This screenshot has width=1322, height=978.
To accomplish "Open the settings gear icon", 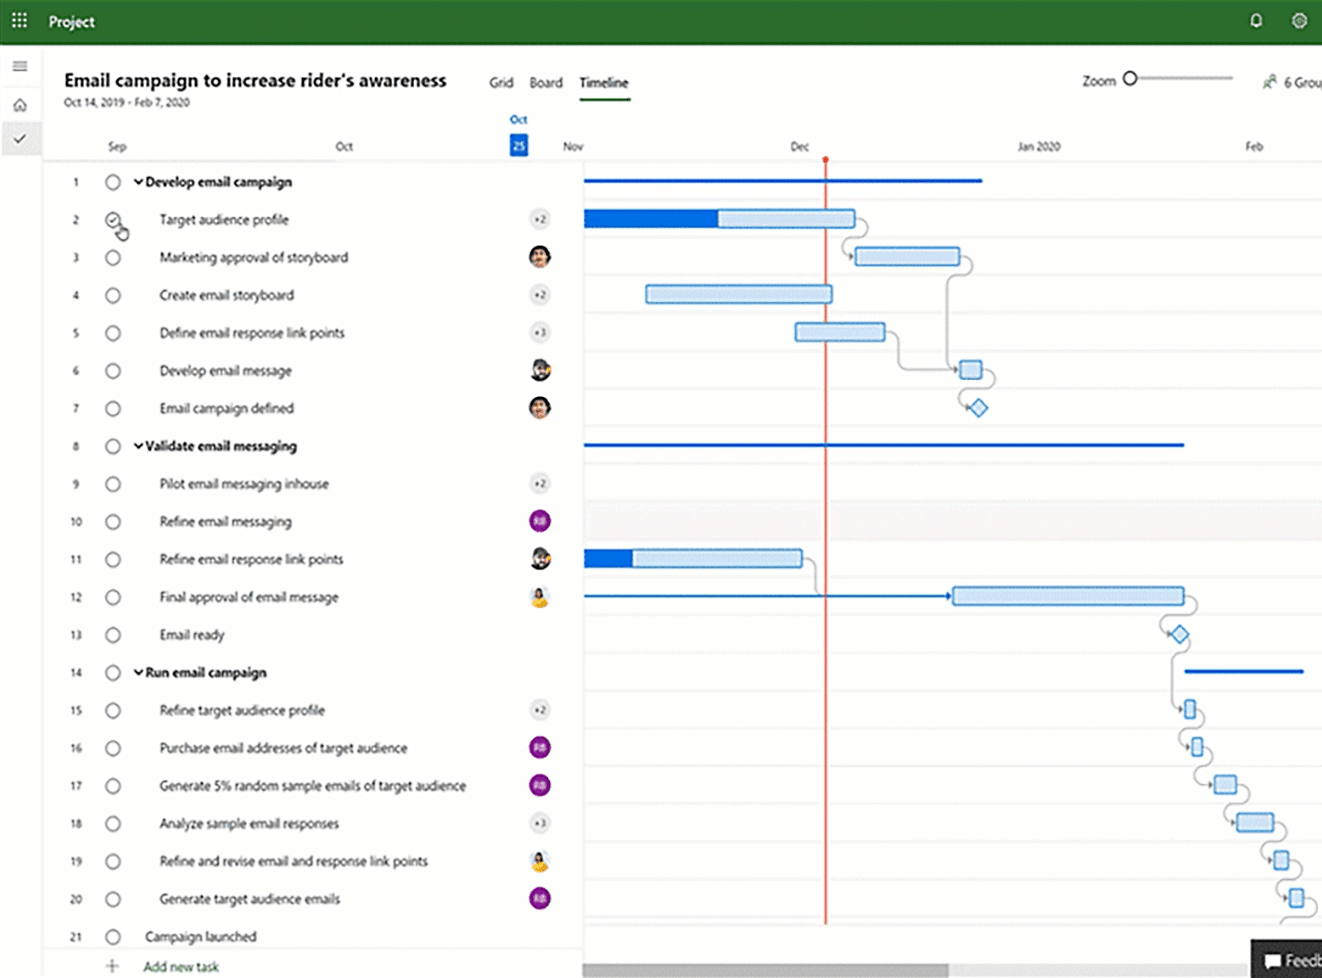I will coord(1299,21).
